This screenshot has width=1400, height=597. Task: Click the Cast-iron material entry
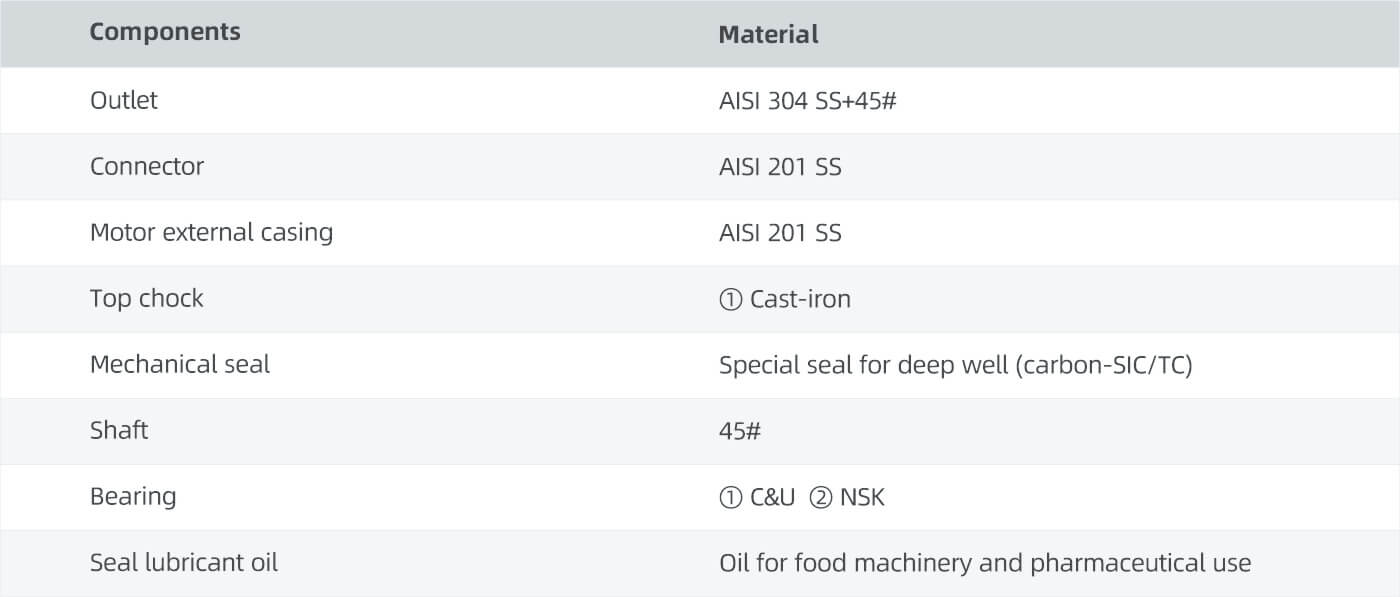(x=800, y=299)
